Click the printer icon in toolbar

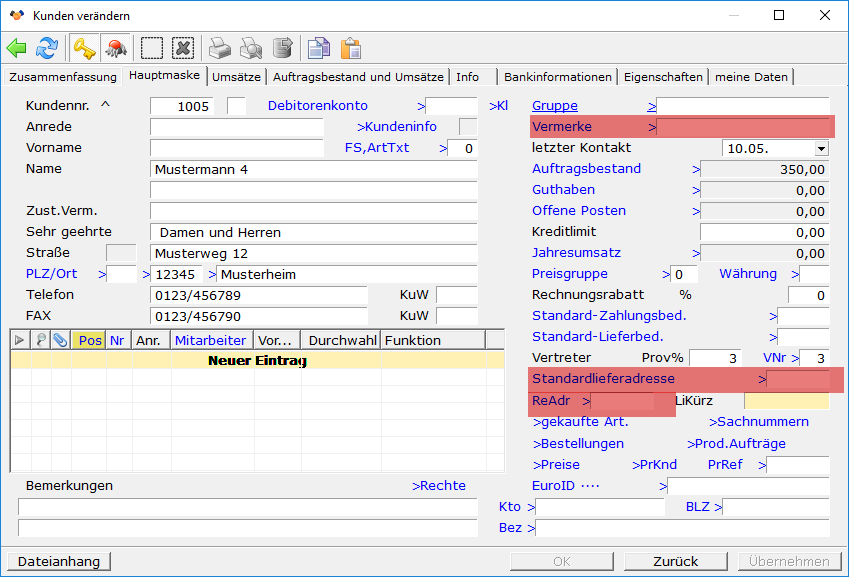click(x=220, y=48)
